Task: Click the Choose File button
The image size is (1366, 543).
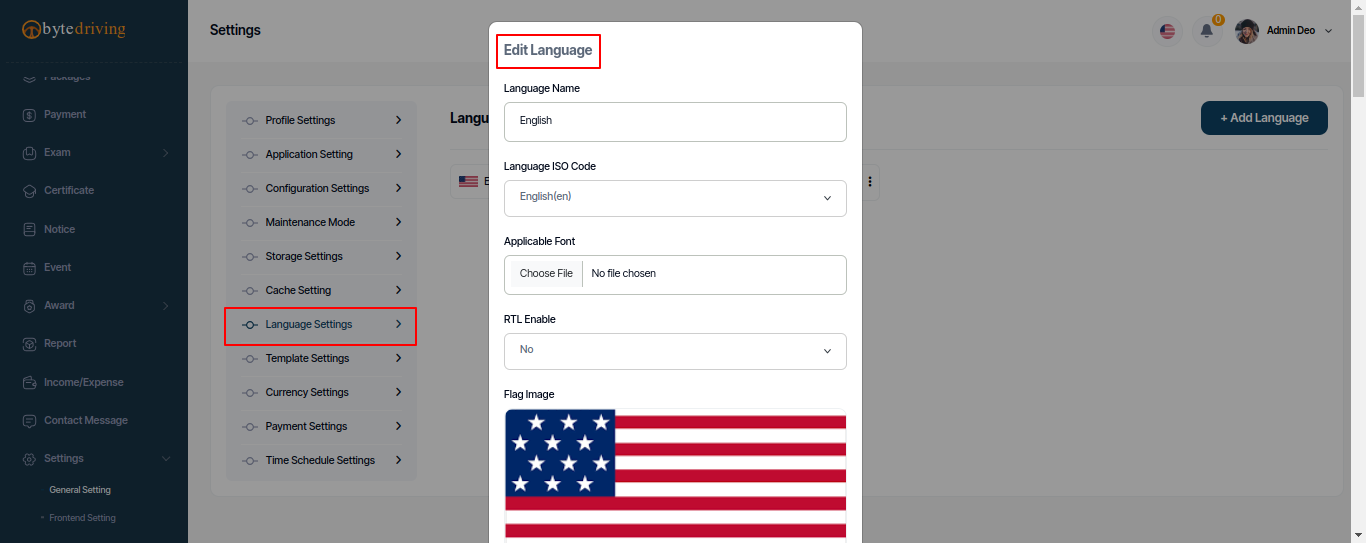Action: coord(546,274)
